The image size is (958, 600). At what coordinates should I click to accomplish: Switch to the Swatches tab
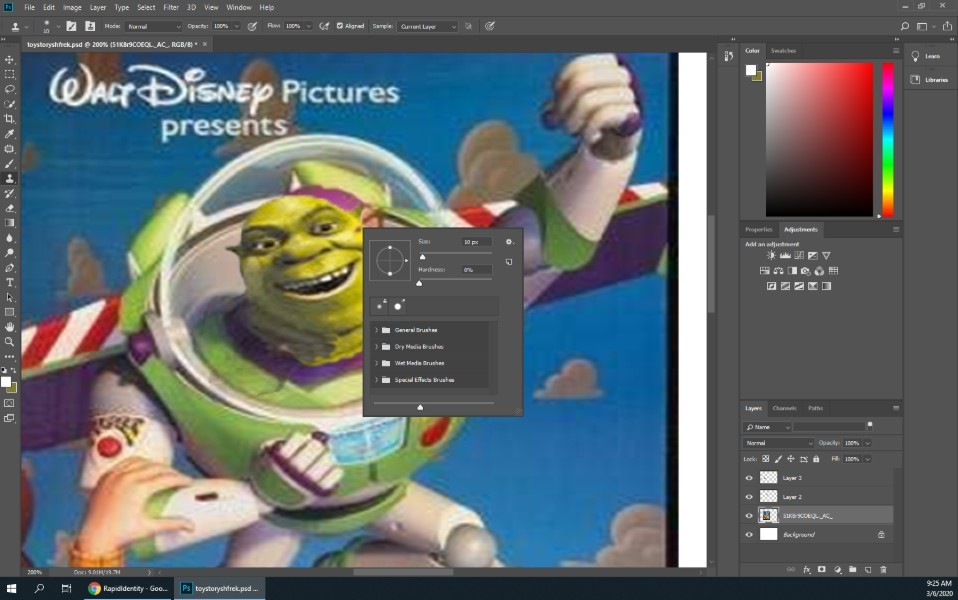coord(783,51)
